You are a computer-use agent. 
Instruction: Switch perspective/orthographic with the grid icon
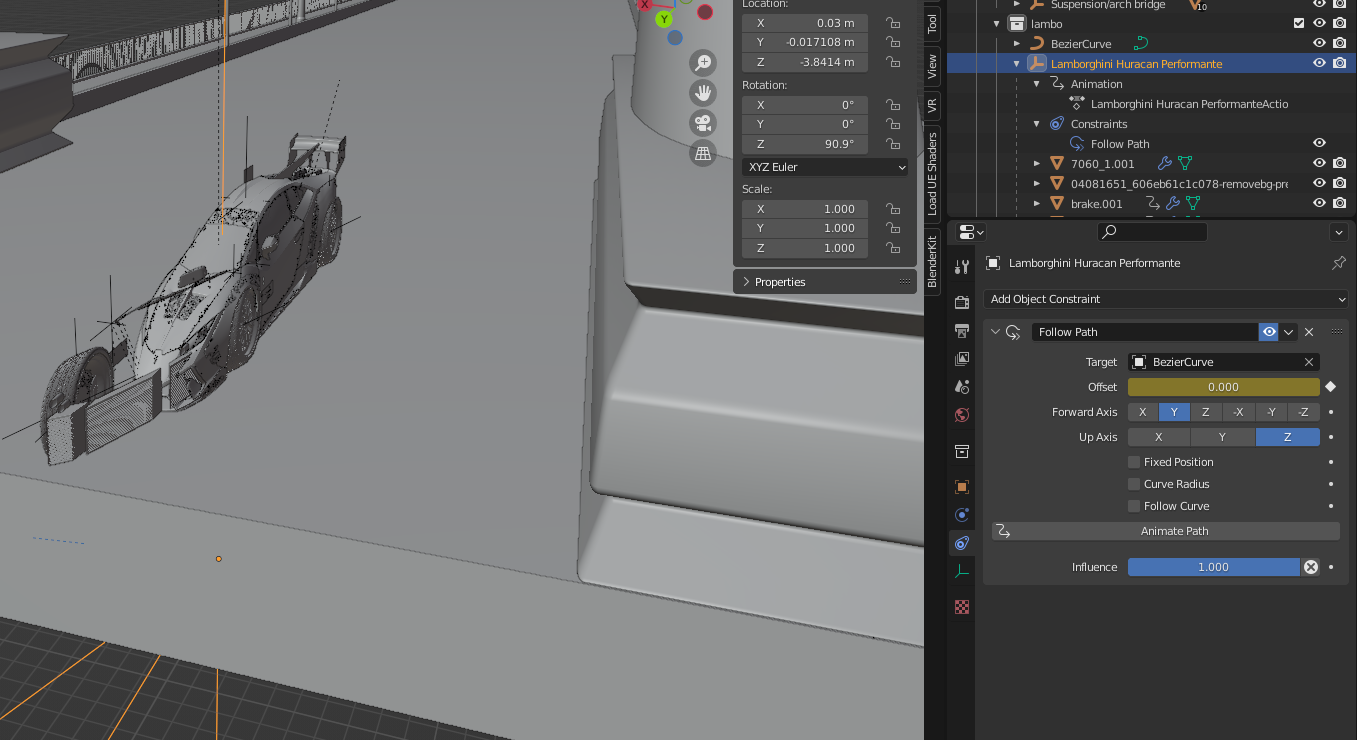coord(703,153)
